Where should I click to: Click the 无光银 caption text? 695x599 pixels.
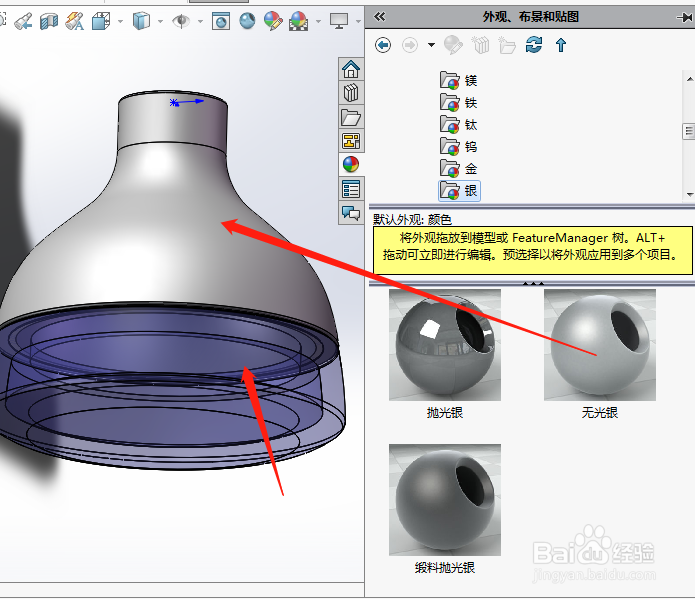pyautogui.click(x=600, y=413)
